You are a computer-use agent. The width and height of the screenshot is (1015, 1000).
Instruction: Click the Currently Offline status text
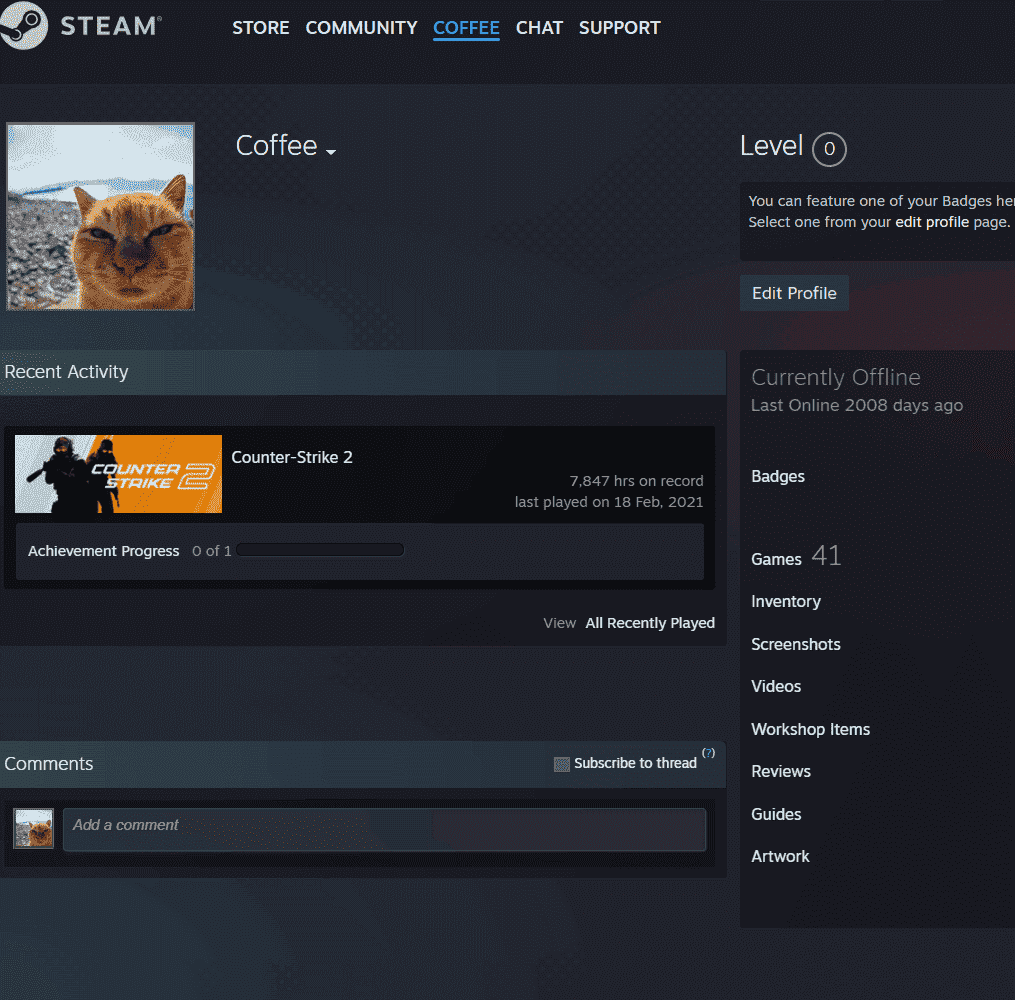click(x=836, y=377)
